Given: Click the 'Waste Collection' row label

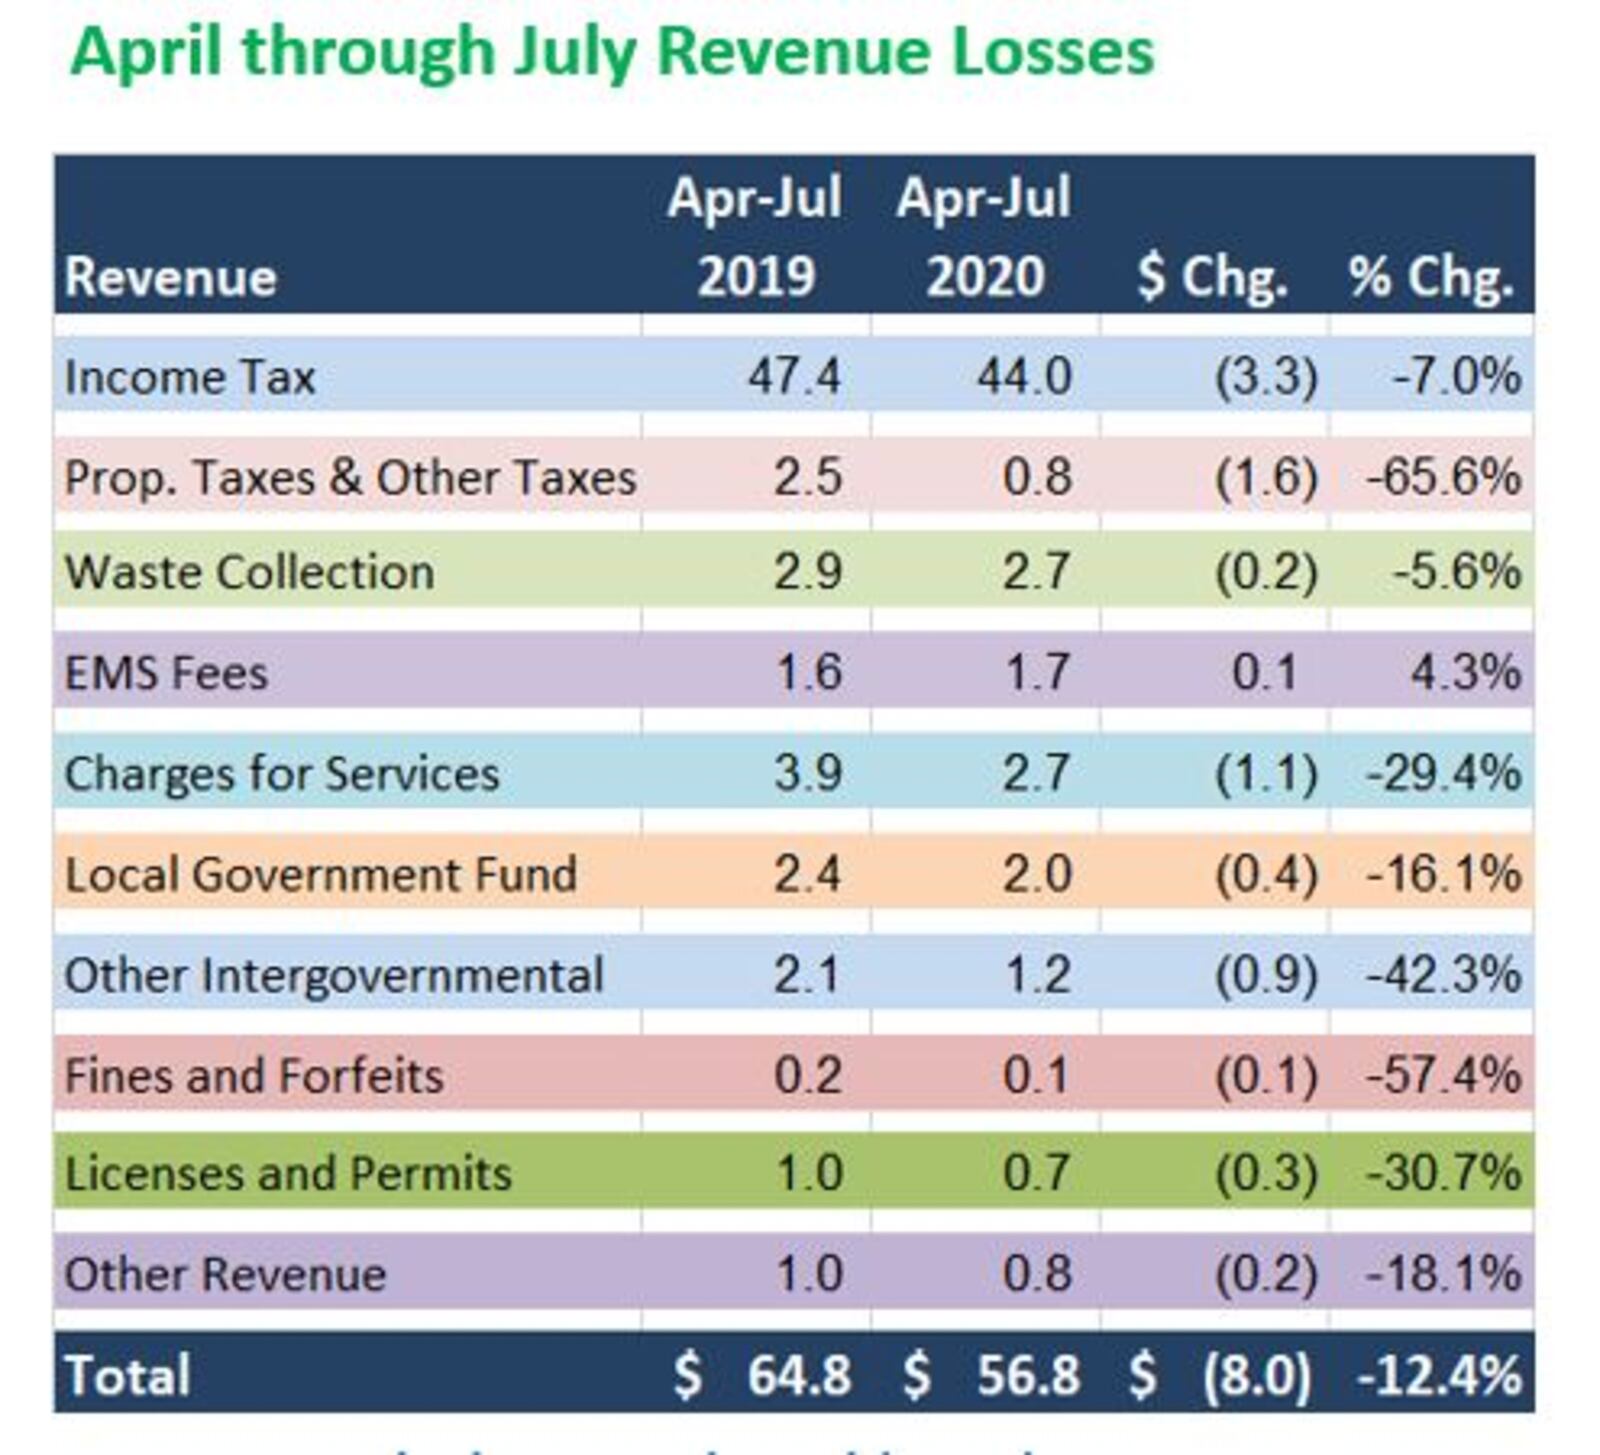Looking at the screenshot, I should (x=249, y=573).
